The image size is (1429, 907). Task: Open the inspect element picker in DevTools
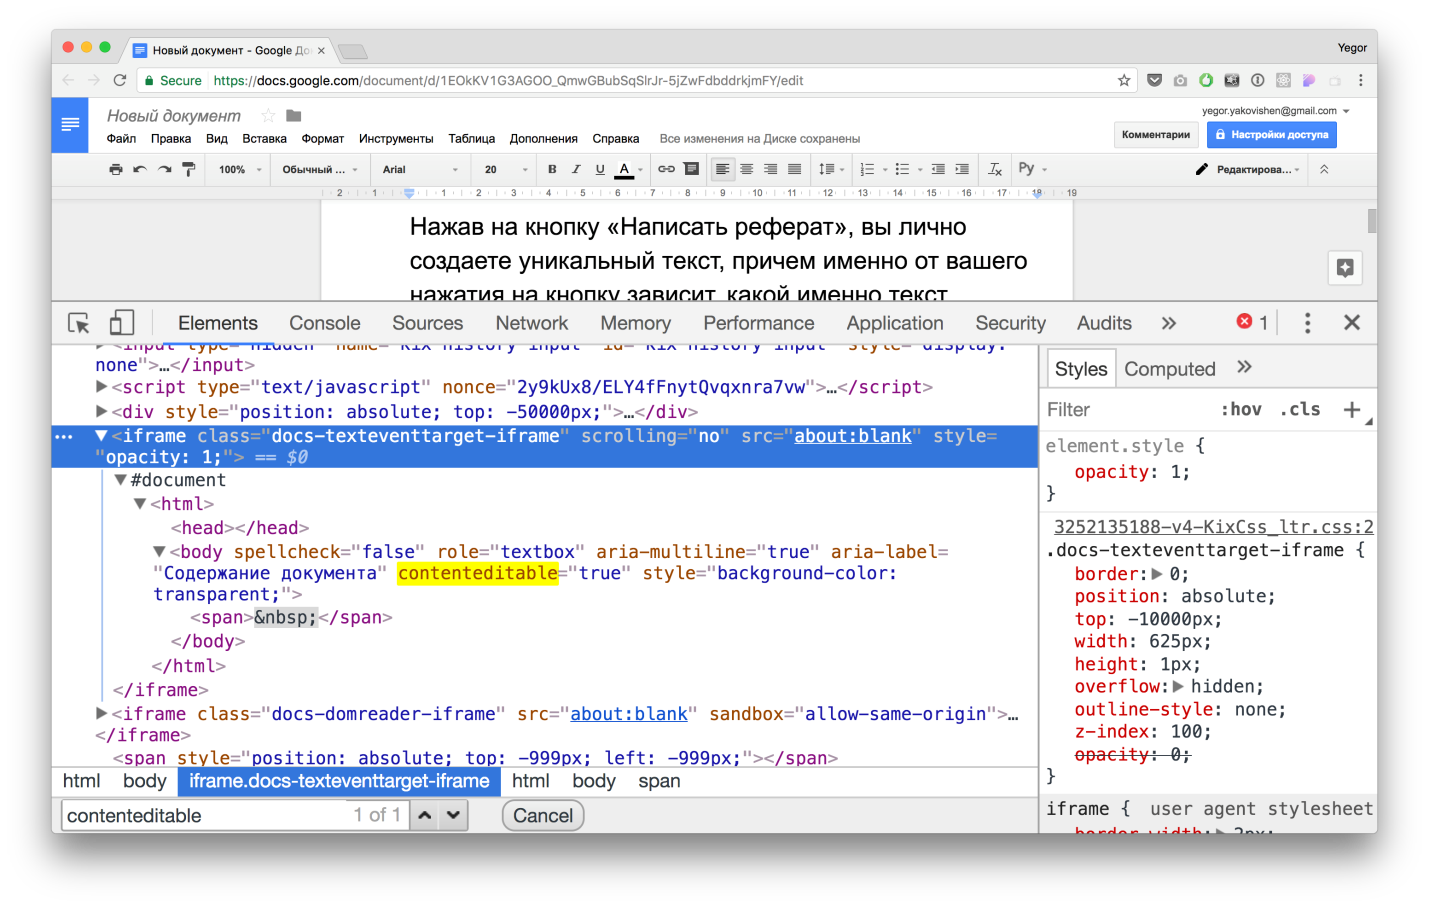[x=78, y=323]
